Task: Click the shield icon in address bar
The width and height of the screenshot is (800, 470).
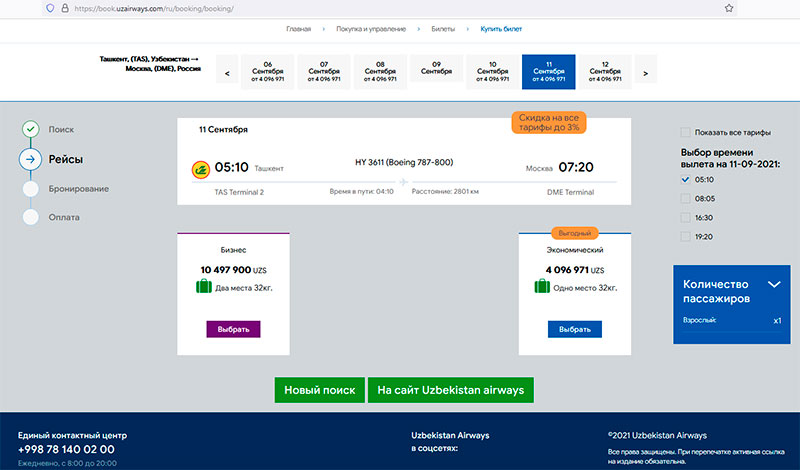Action: click(49, 7)
